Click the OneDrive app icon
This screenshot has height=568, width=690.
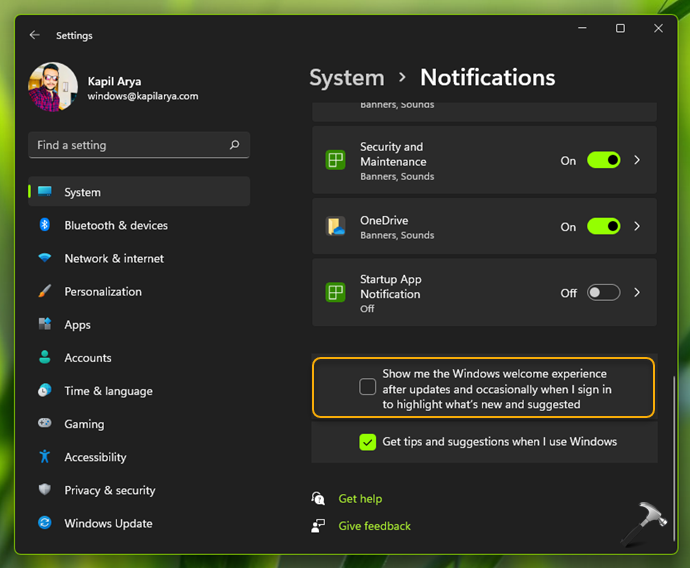335,227
